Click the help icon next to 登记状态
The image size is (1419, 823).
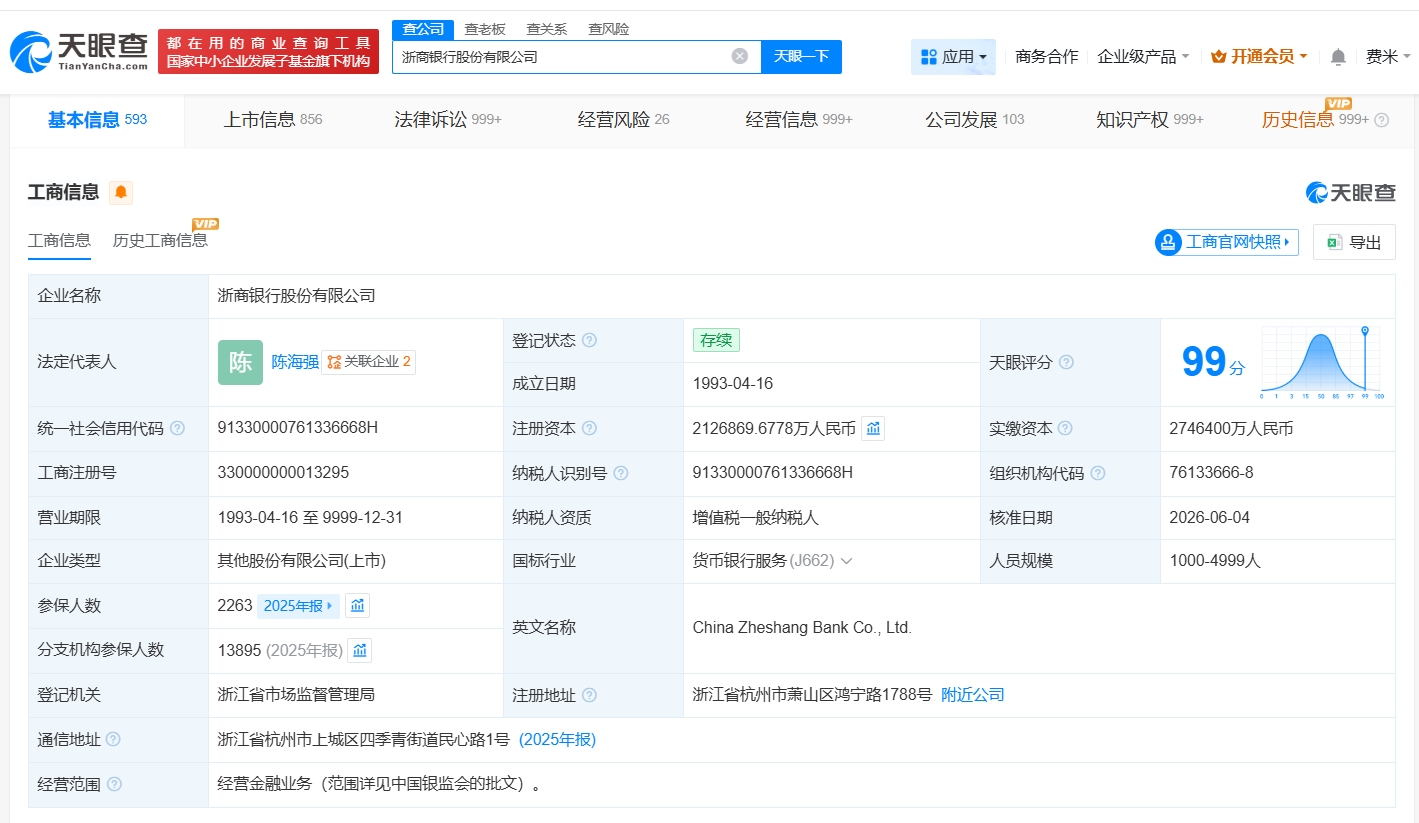pos(589,340)
